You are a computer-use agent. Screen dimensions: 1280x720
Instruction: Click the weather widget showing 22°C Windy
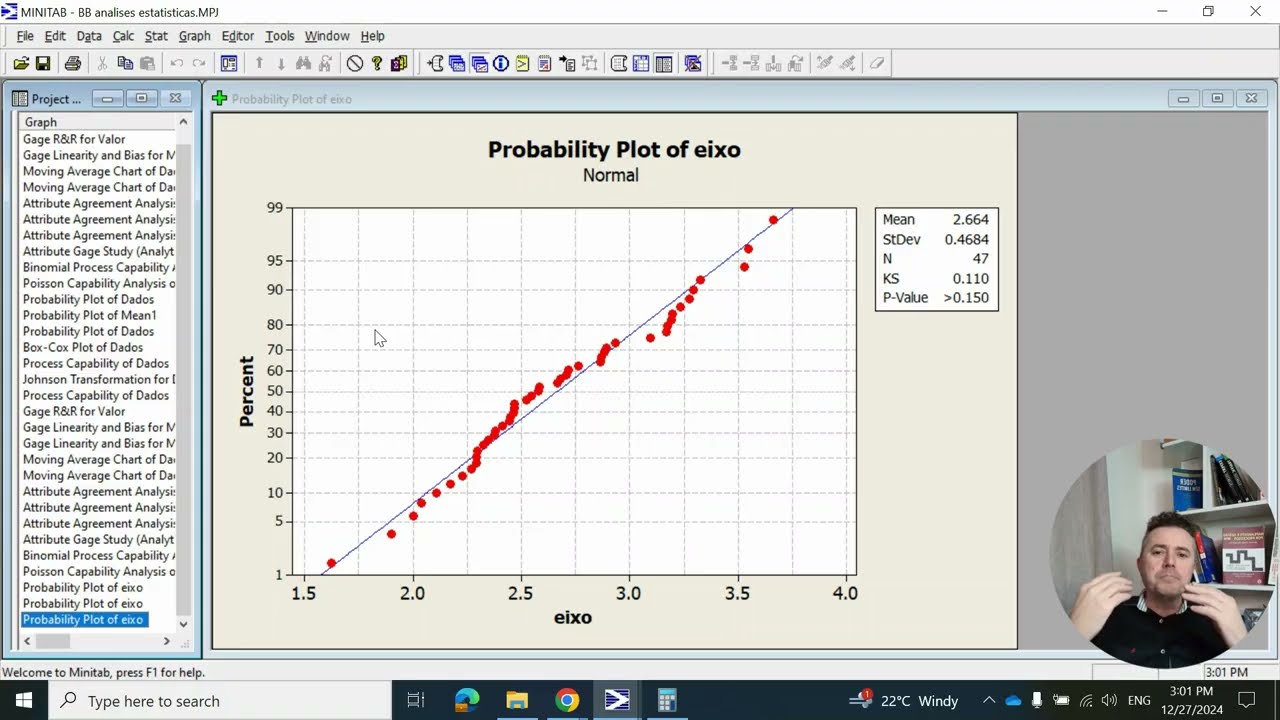click(904, 700)
